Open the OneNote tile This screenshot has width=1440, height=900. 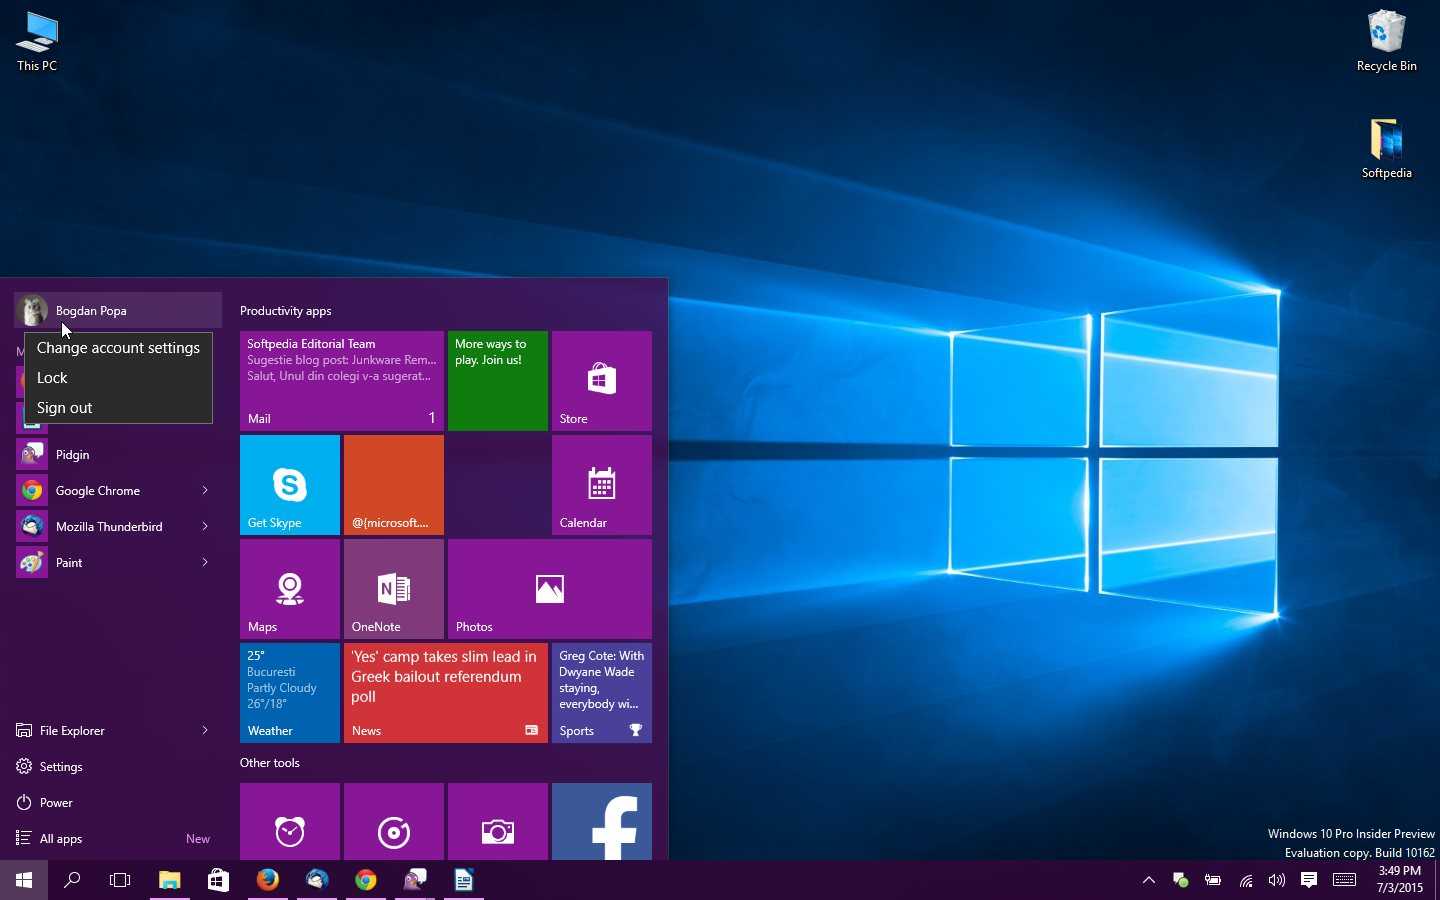click(x=393, y=589)
